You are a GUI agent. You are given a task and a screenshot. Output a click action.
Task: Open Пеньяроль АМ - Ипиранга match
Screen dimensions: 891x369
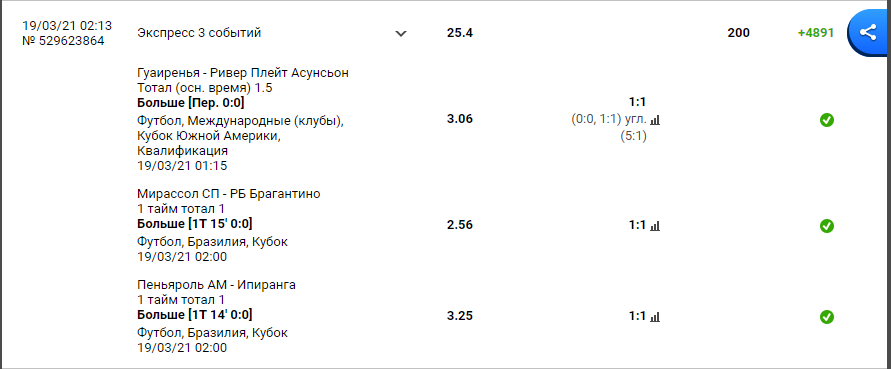[x=216, y=285]
